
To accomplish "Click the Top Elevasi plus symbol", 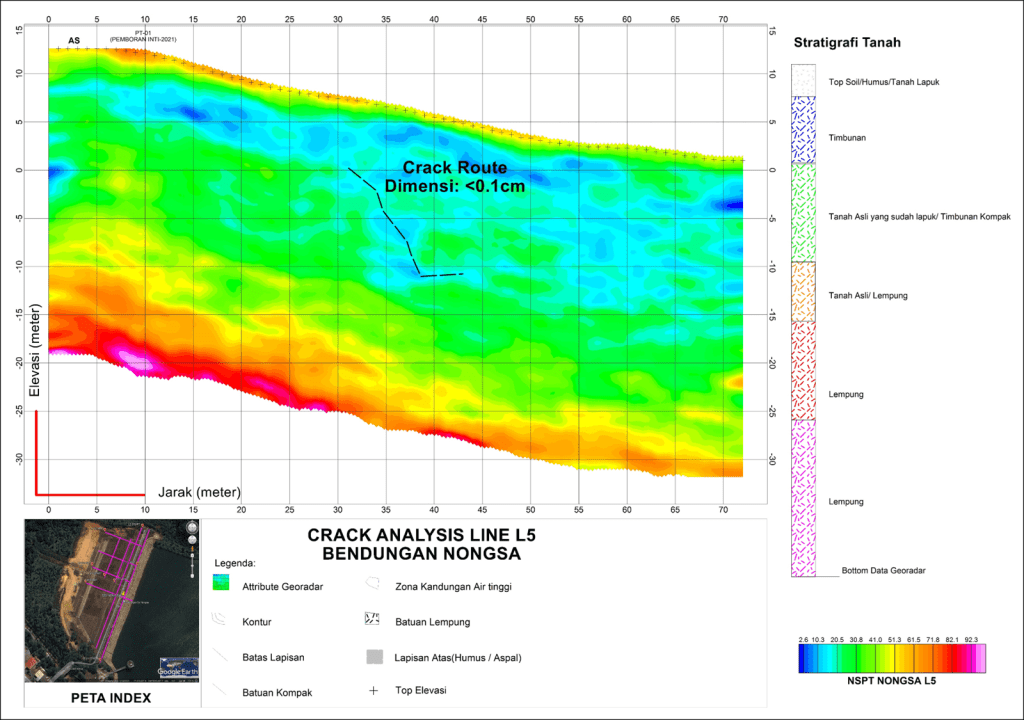I will (x=374, y=691).
